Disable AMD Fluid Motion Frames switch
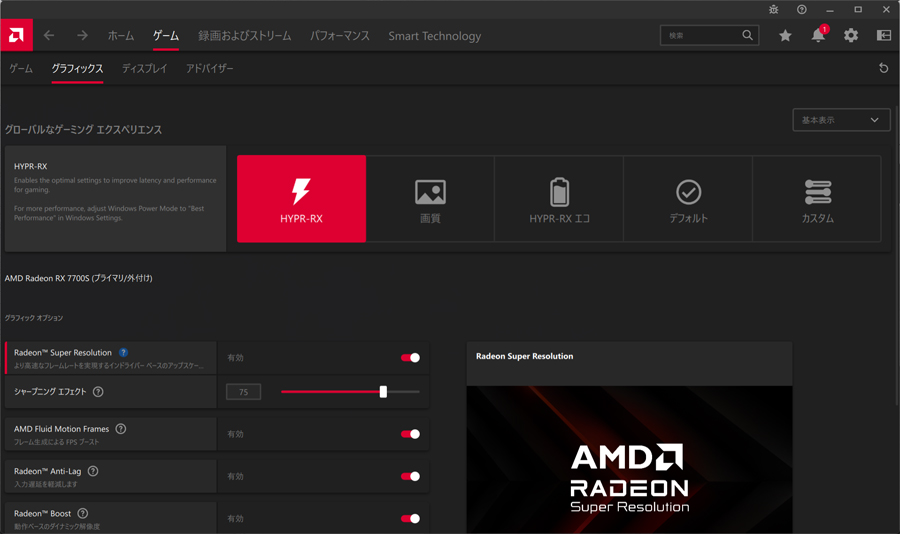Screen dimensions: 900x534 tap(410, 434)
